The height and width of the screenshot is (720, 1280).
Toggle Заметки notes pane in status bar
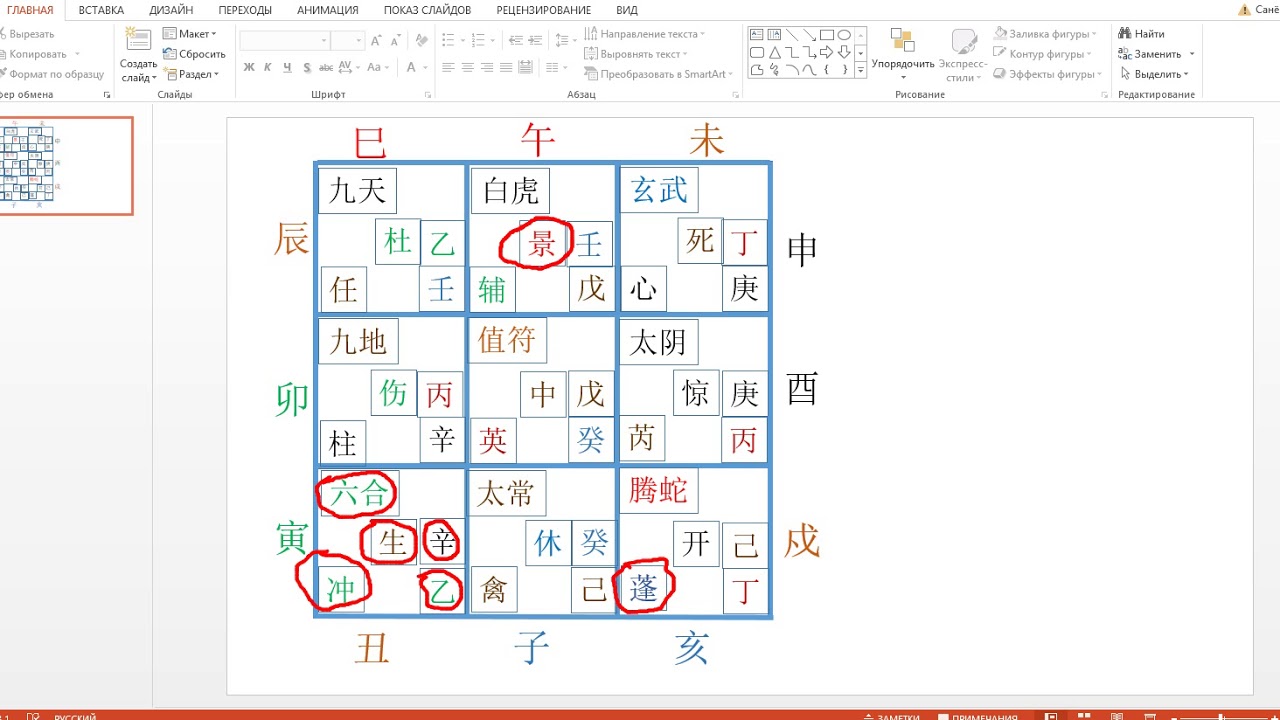(x=890, y=716)
